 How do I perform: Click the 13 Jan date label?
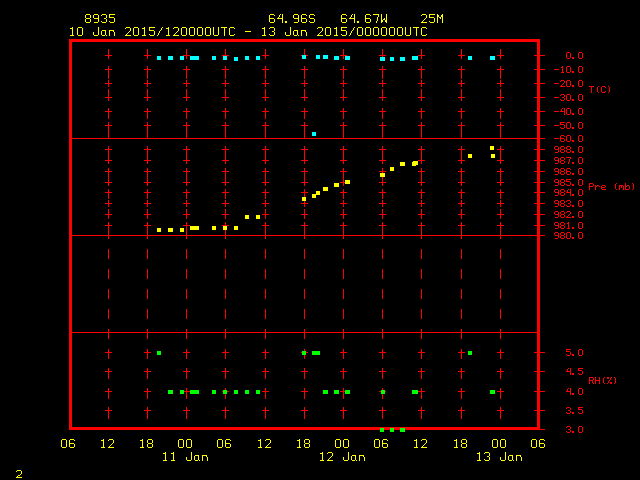click(499, 457)
